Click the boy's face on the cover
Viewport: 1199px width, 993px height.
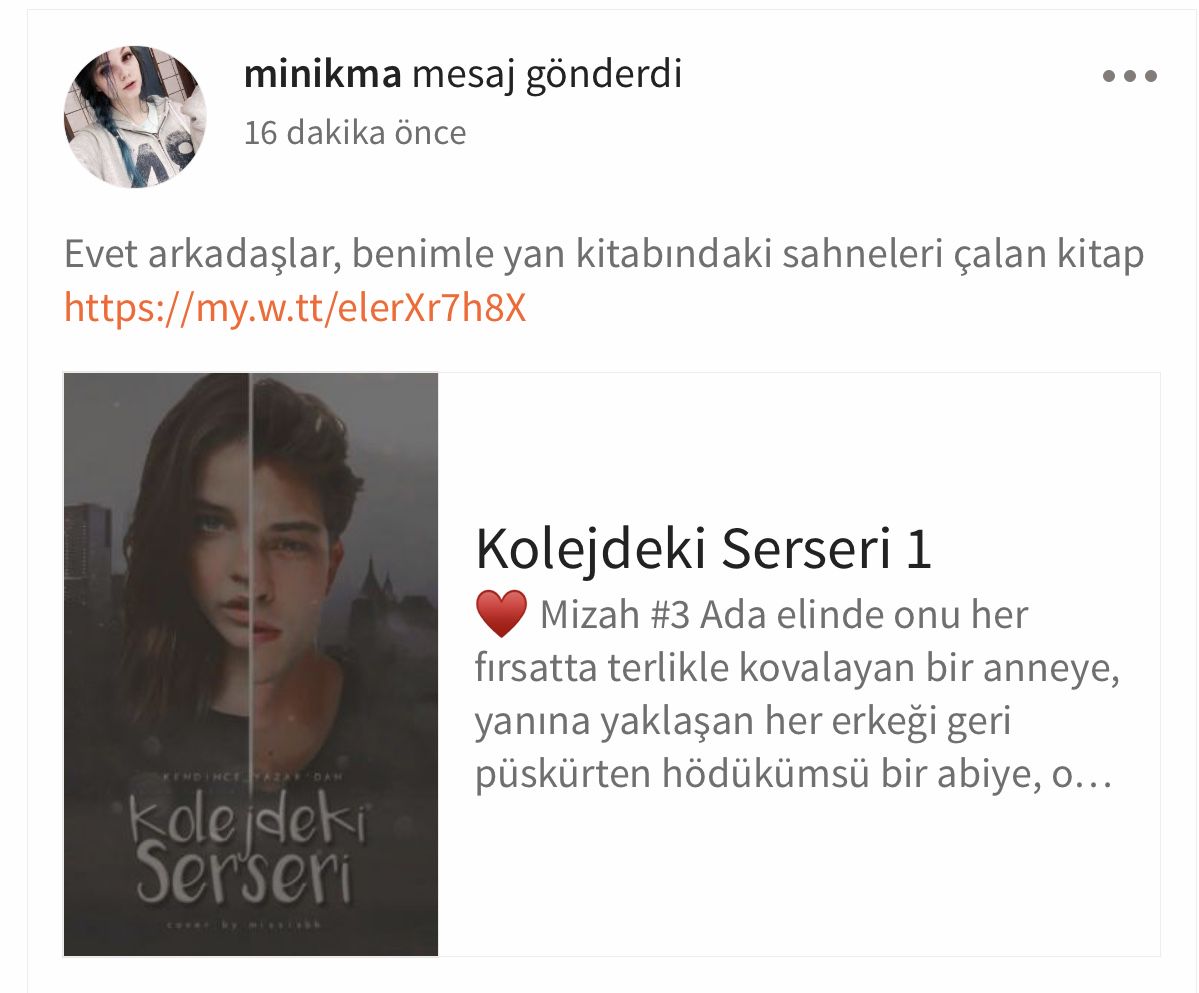pos(294,566)
